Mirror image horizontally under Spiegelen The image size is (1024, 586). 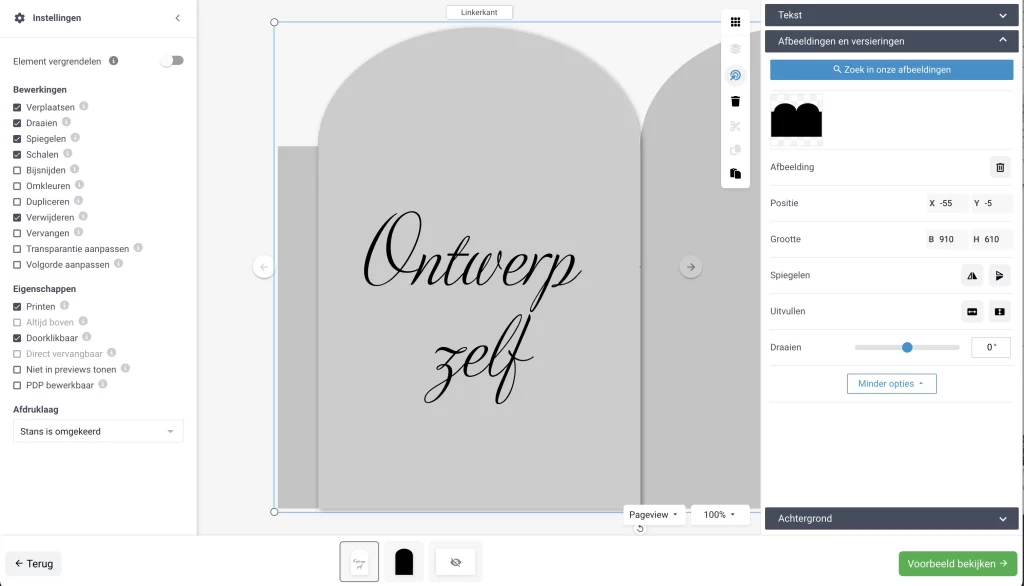tap(972, 275)
